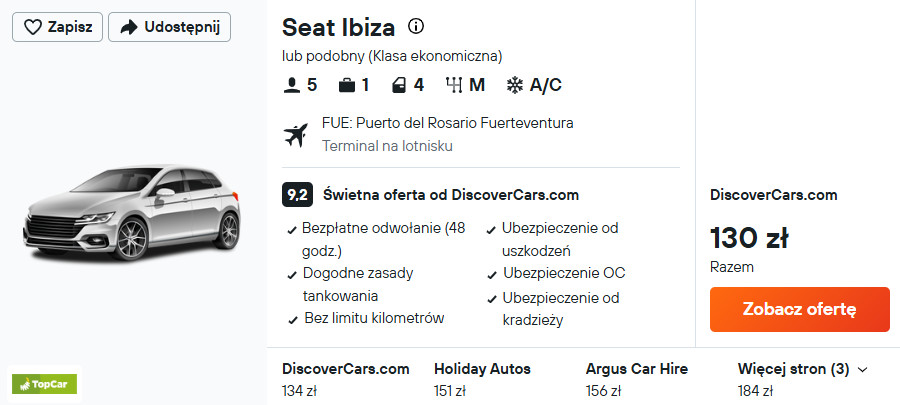Click the 9.2 rating badge
900x405 pixels.
296,195
